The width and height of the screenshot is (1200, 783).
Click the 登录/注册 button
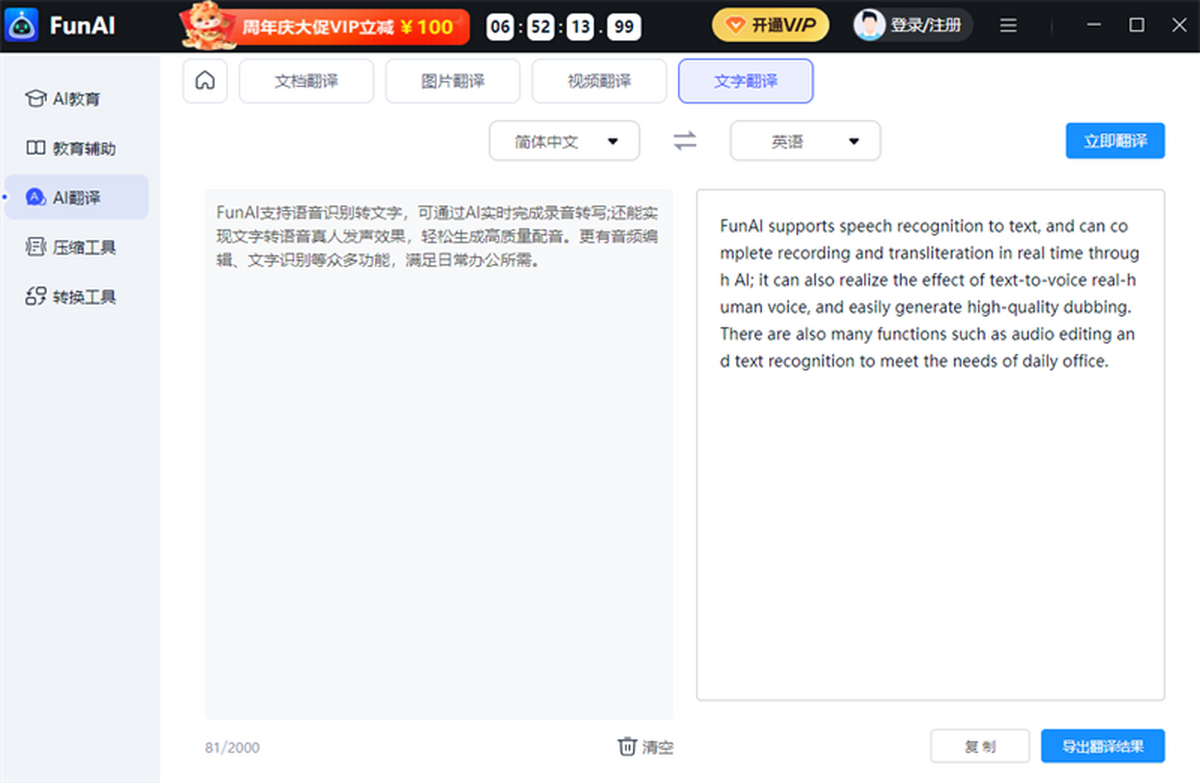(x=913, y=25)
